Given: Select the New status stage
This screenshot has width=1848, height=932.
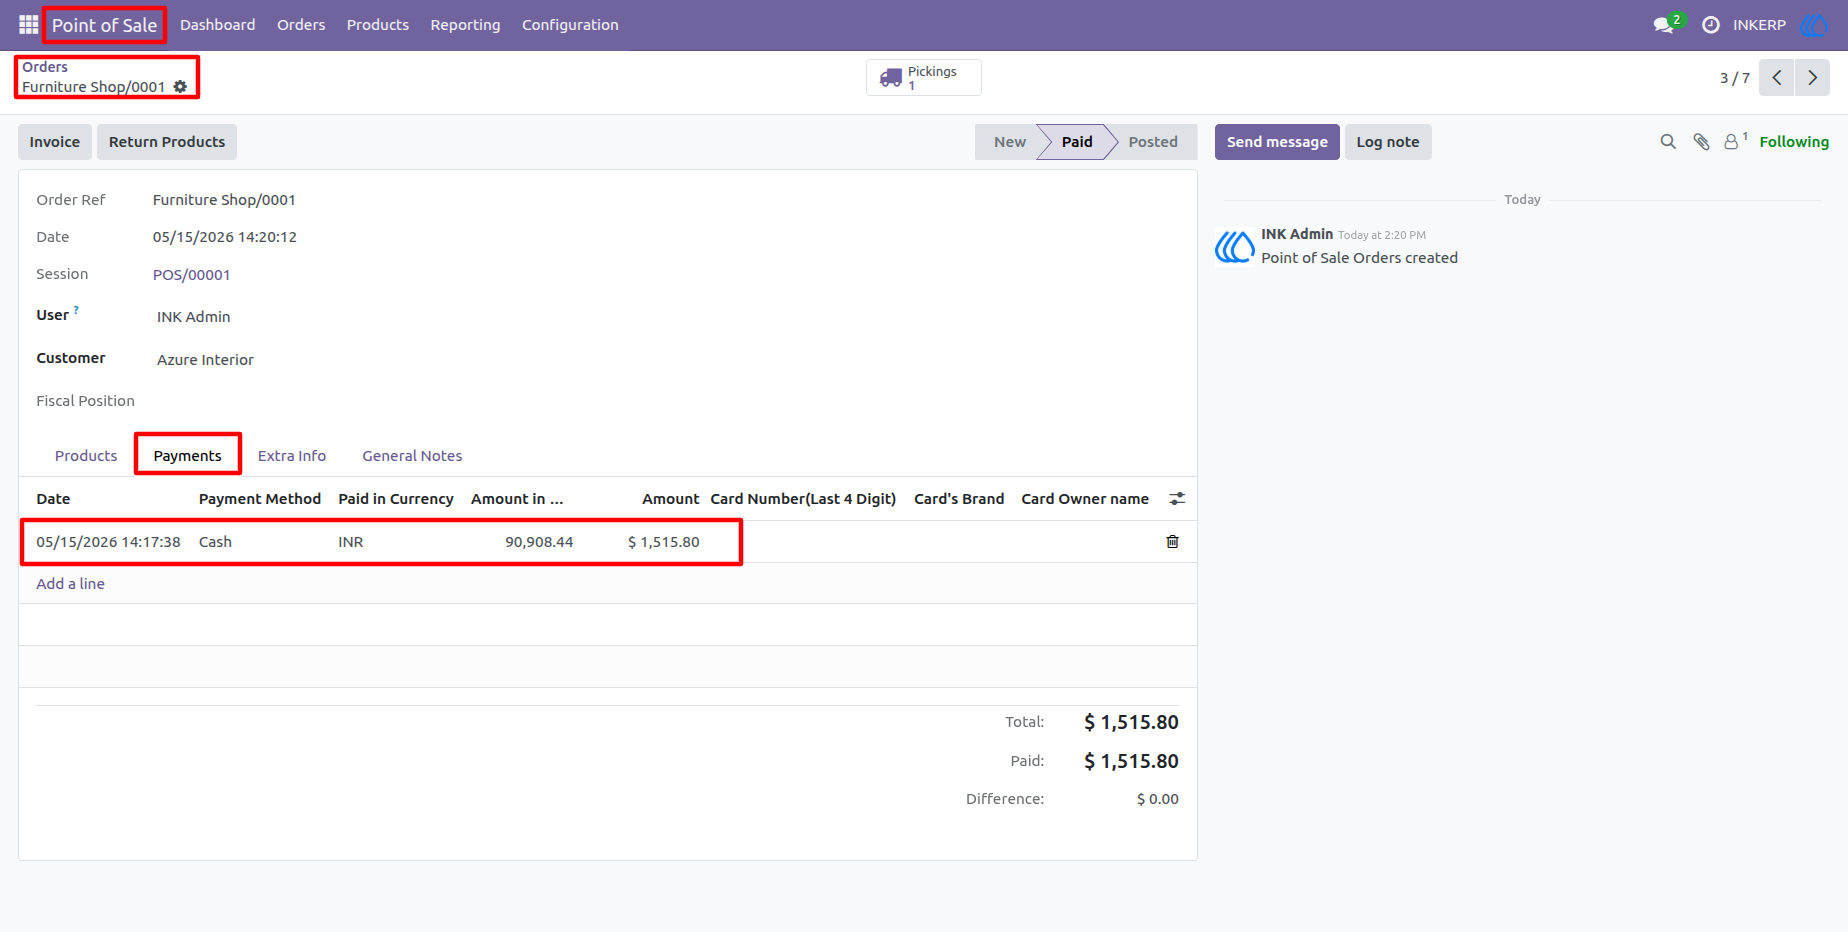Looking at the screenshot, I should [1009, 142].
